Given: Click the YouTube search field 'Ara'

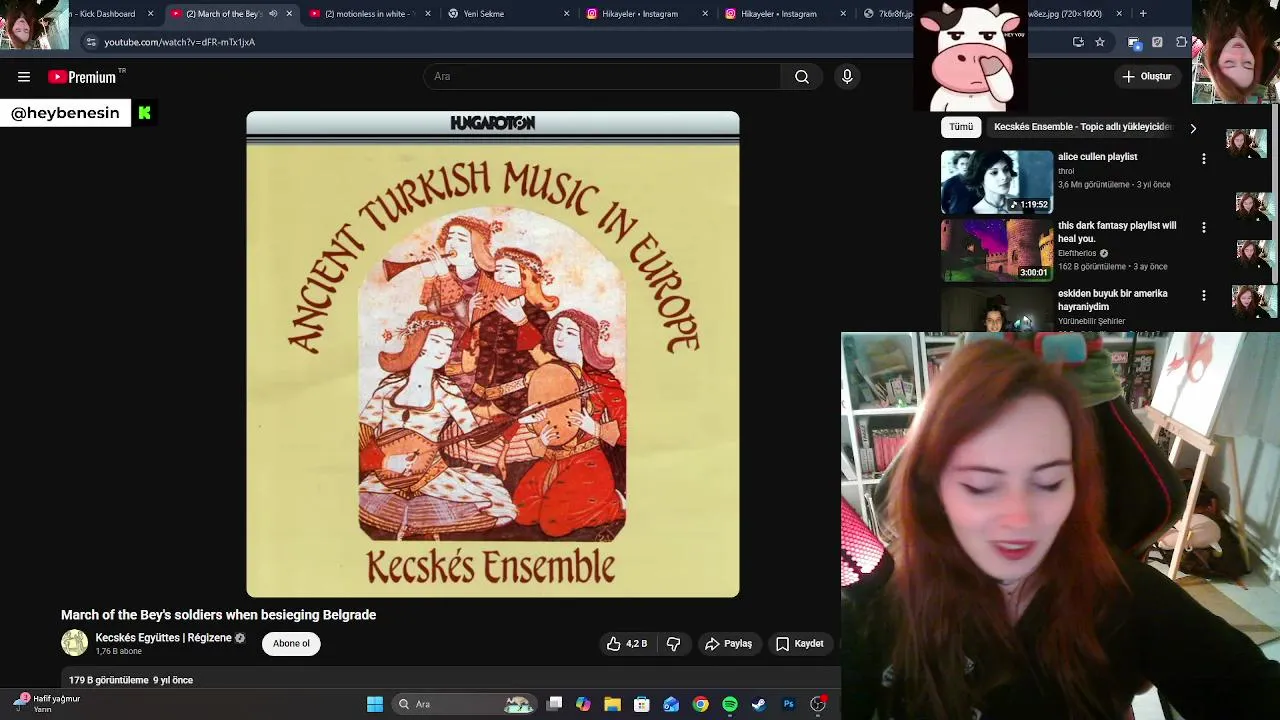Looking at the screenshot, I should pos(603,77).
